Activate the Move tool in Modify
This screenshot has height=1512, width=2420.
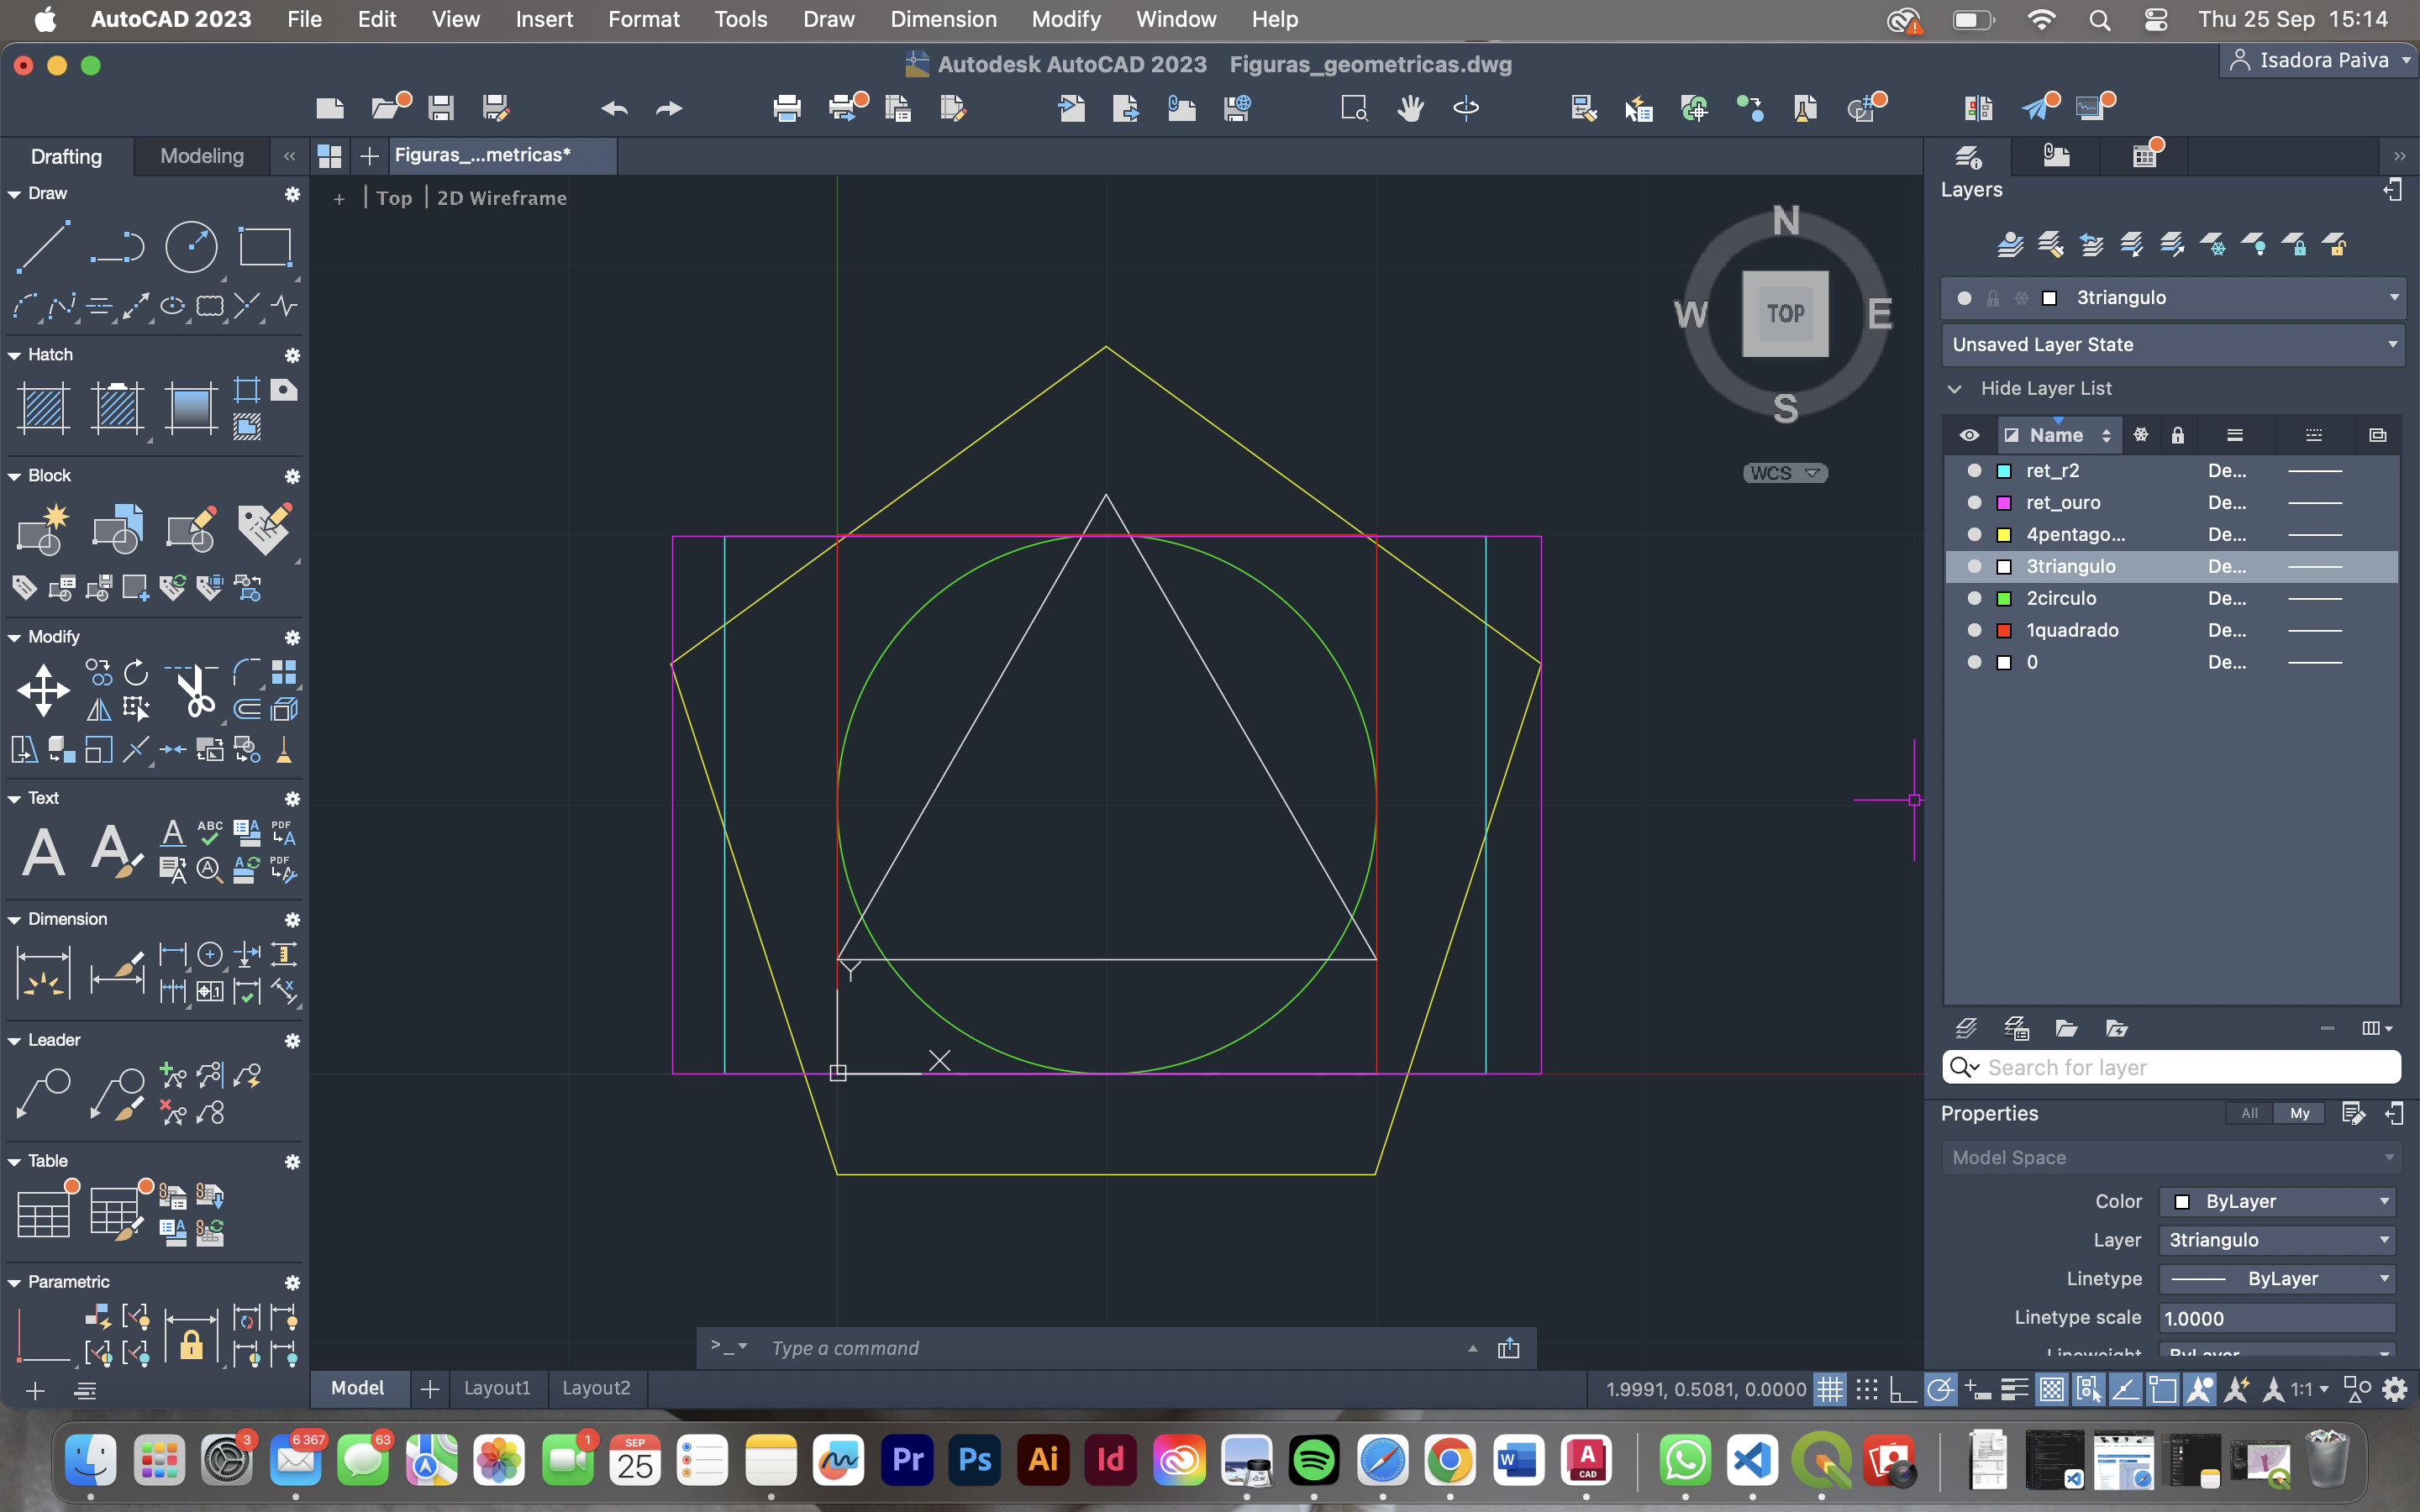coord(43,691)
